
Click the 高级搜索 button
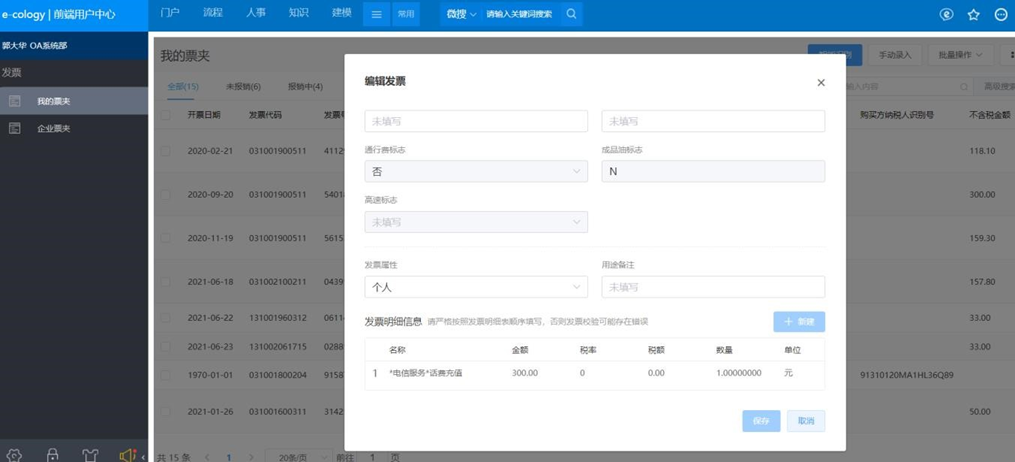coord(996,87)
